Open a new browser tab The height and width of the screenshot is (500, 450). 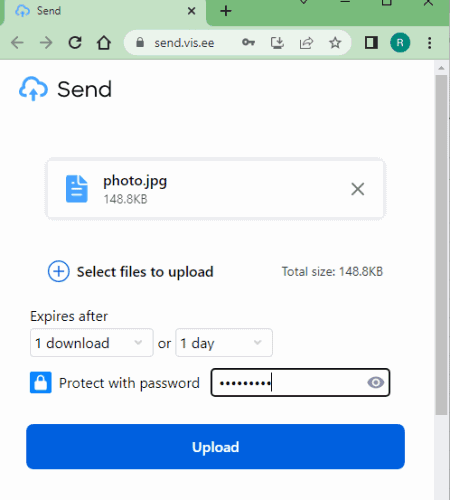click(x=226, y=11)
